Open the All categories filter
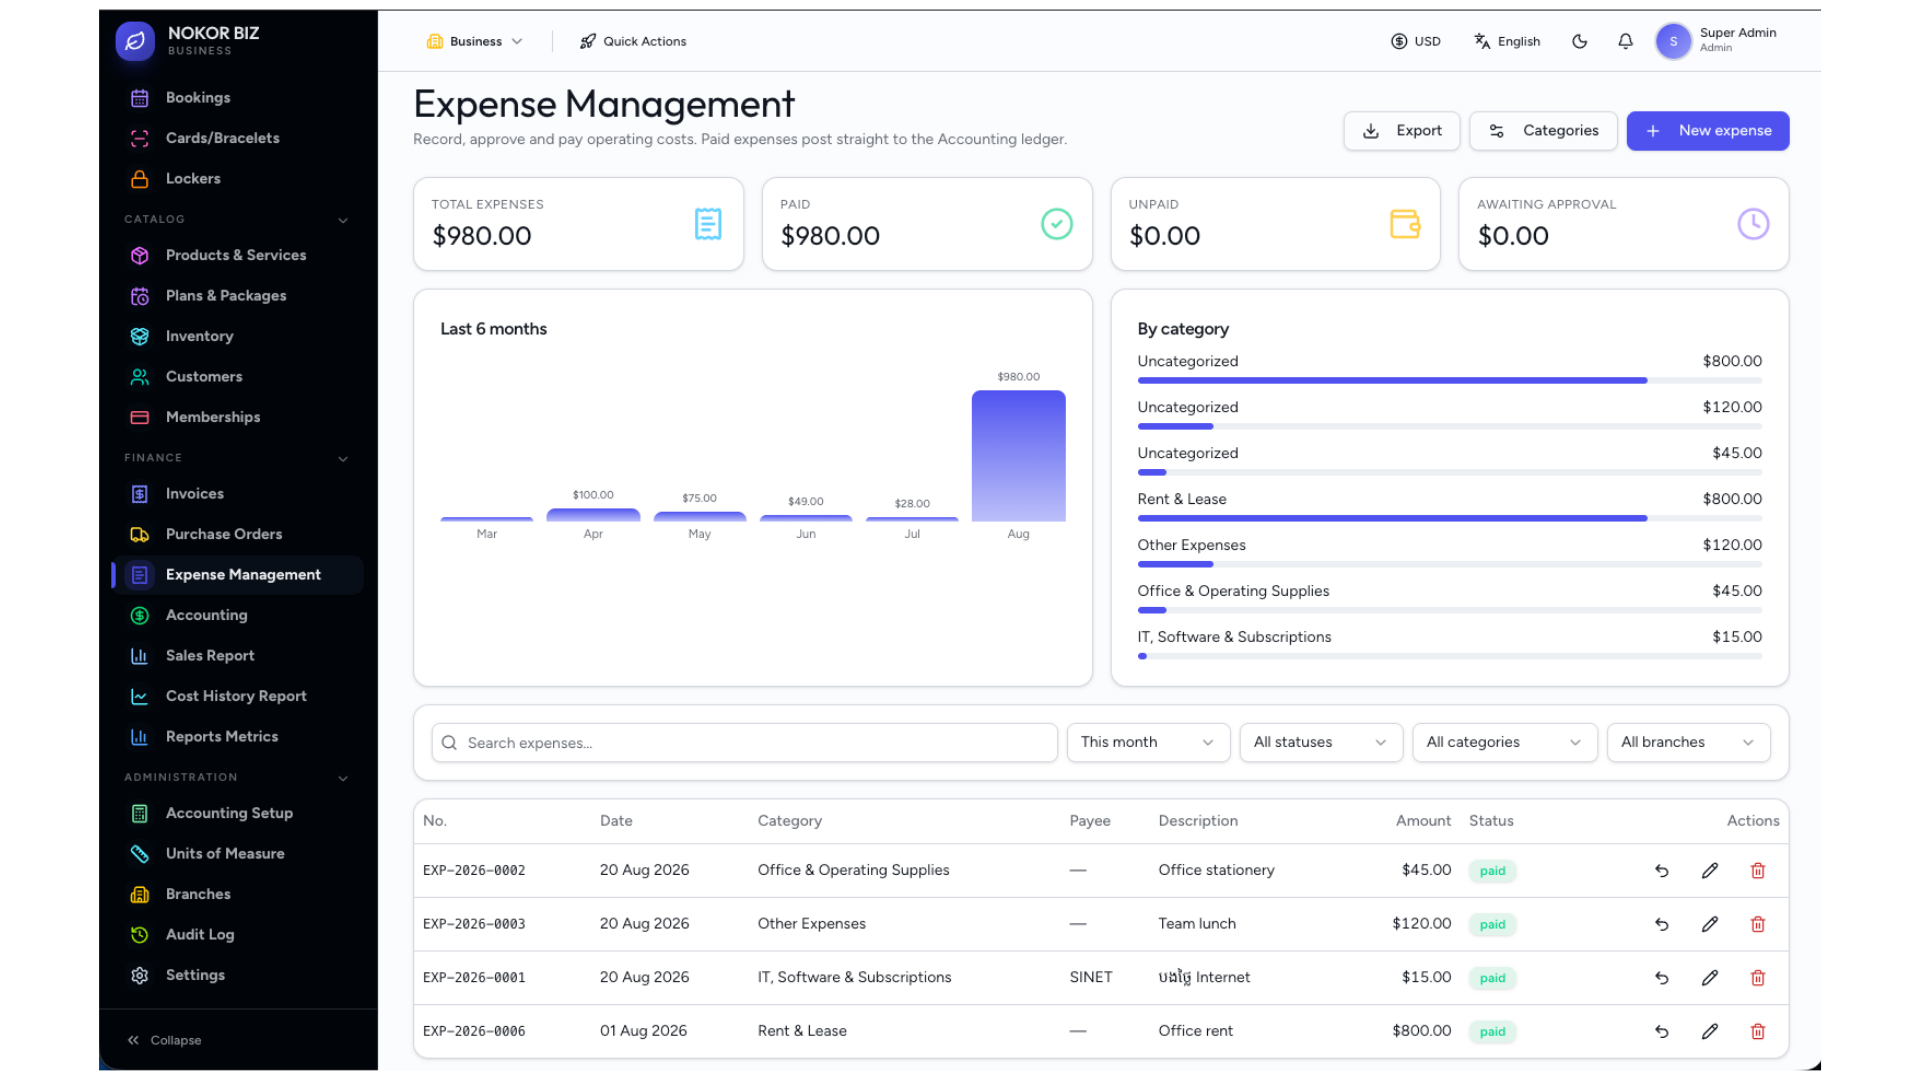The width and height of the screenshot is (1920, 1080). 1504,743
